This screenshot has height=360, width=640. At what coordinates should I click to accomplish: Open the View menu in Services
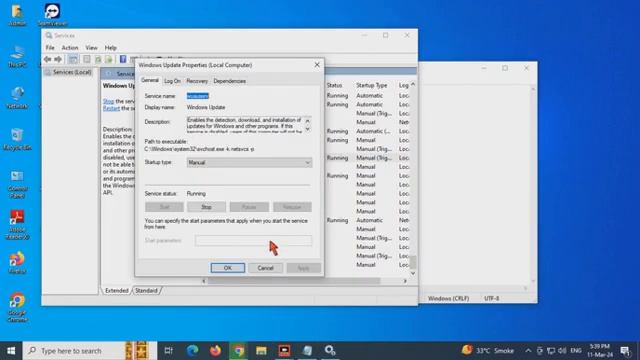coord(91,48)
